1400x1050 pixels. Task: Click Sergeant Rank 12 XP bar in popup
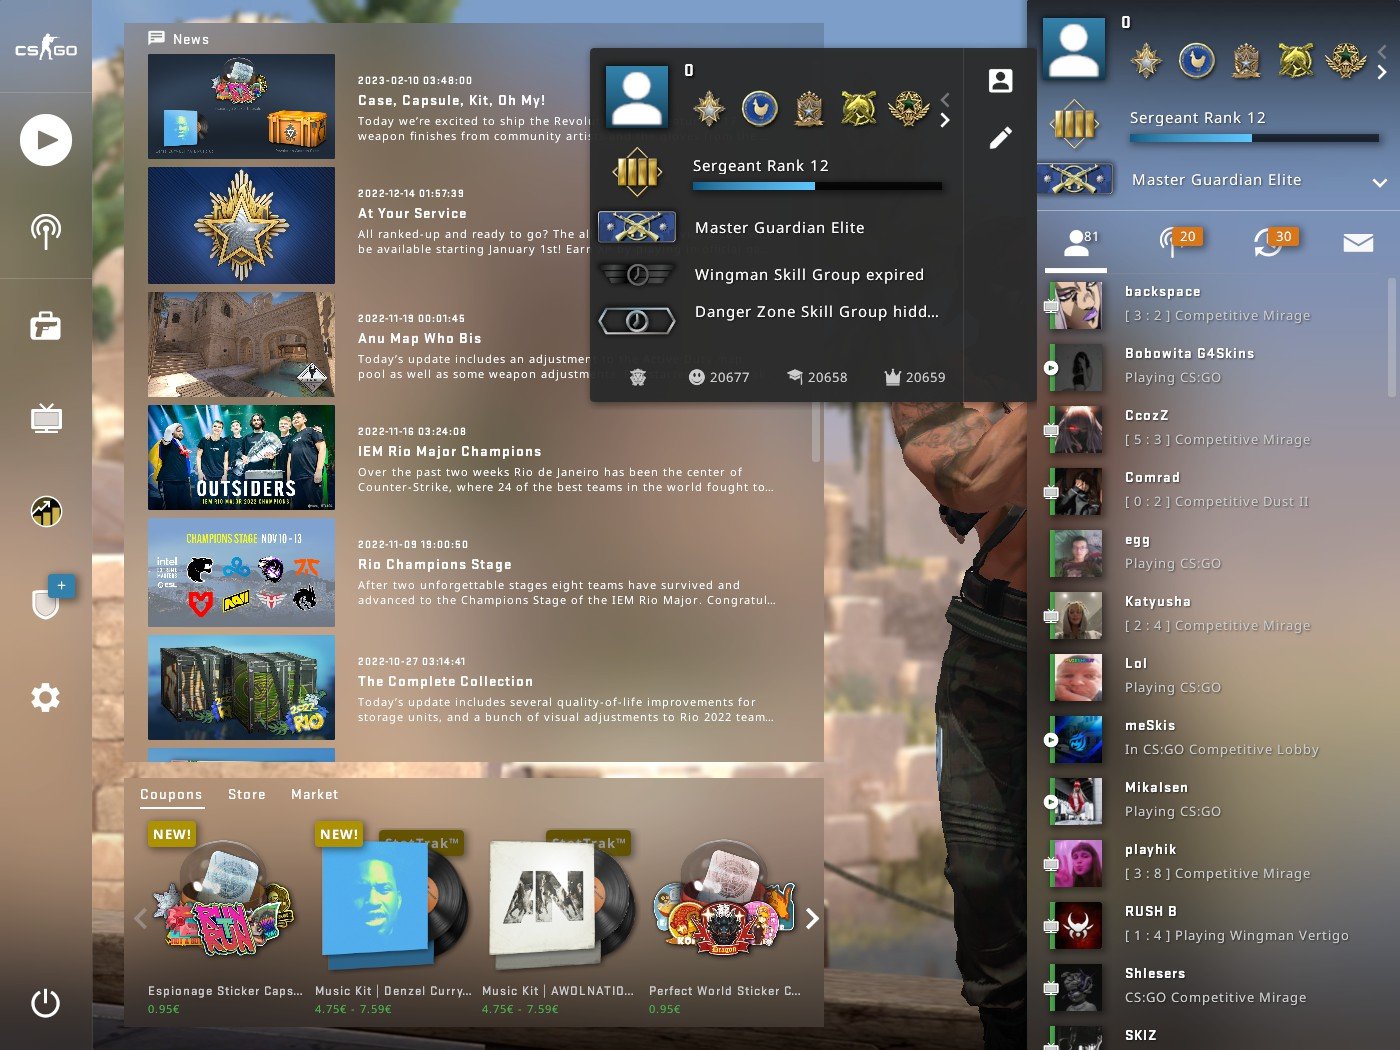817,186
